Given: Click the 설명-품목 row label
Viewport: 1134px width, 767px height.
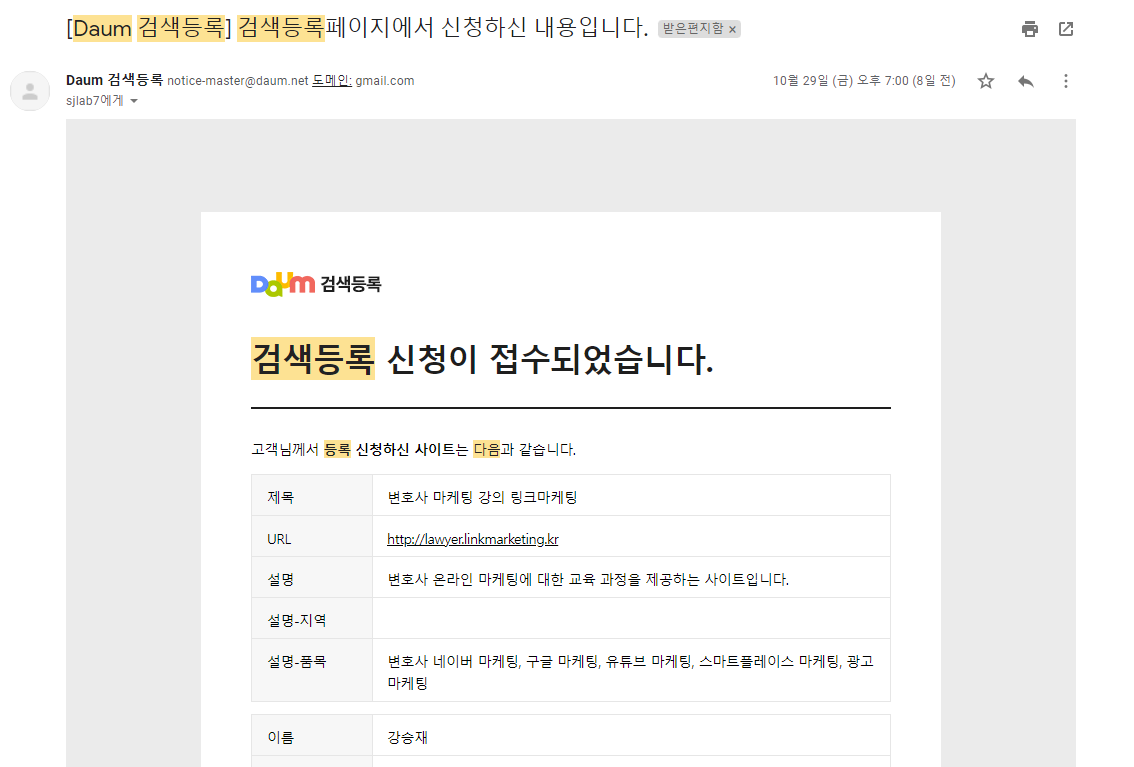Looking at the screenshot, I should [296, 662].
